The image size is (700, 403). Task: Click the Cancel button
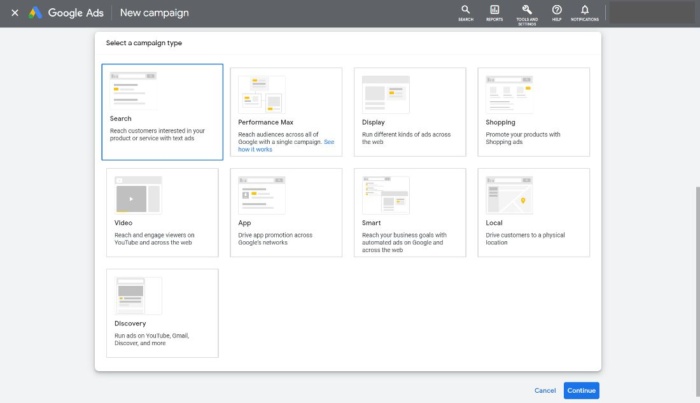(545, 391)
